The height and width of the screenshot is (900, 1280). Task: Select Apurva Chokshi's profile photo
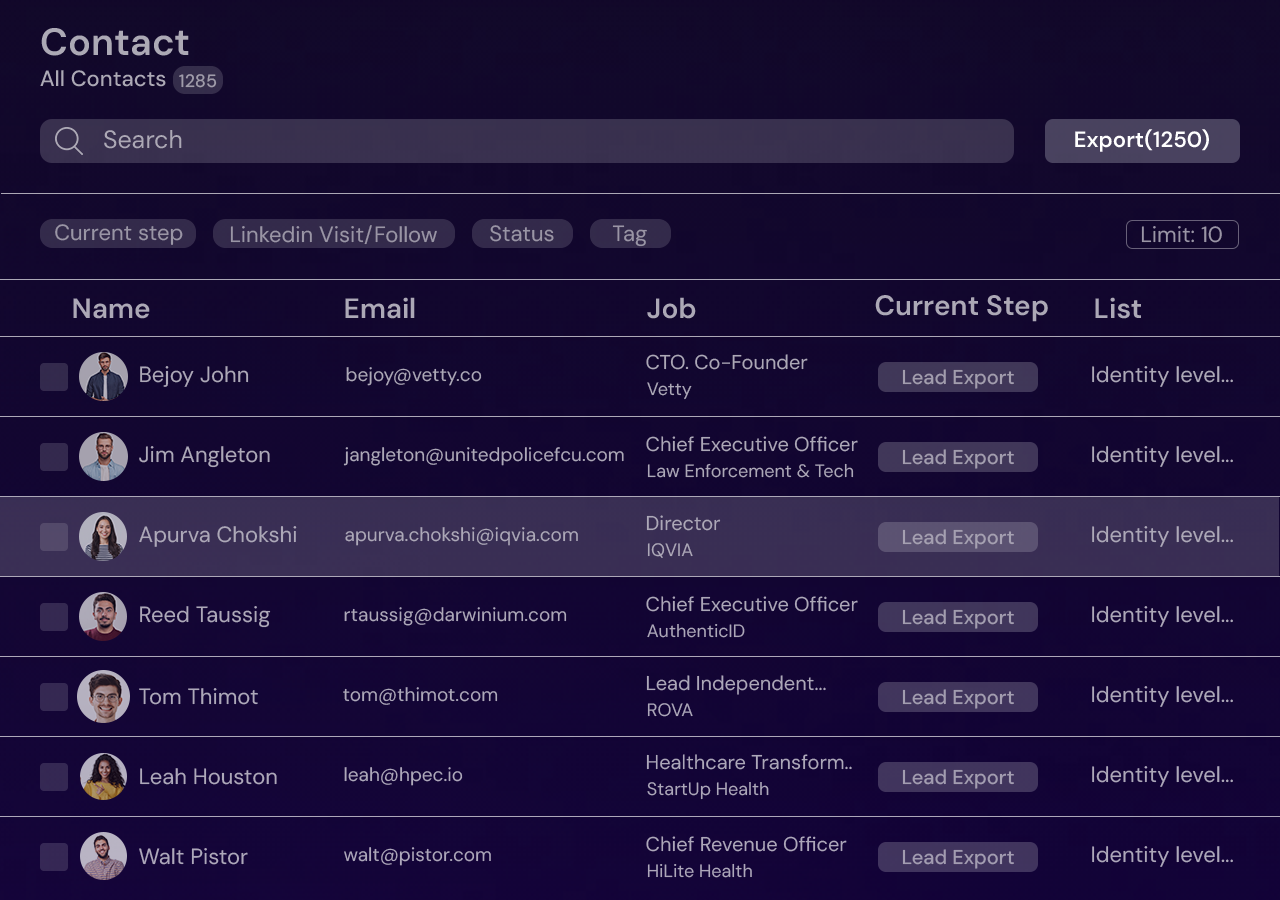coord(103,536)
